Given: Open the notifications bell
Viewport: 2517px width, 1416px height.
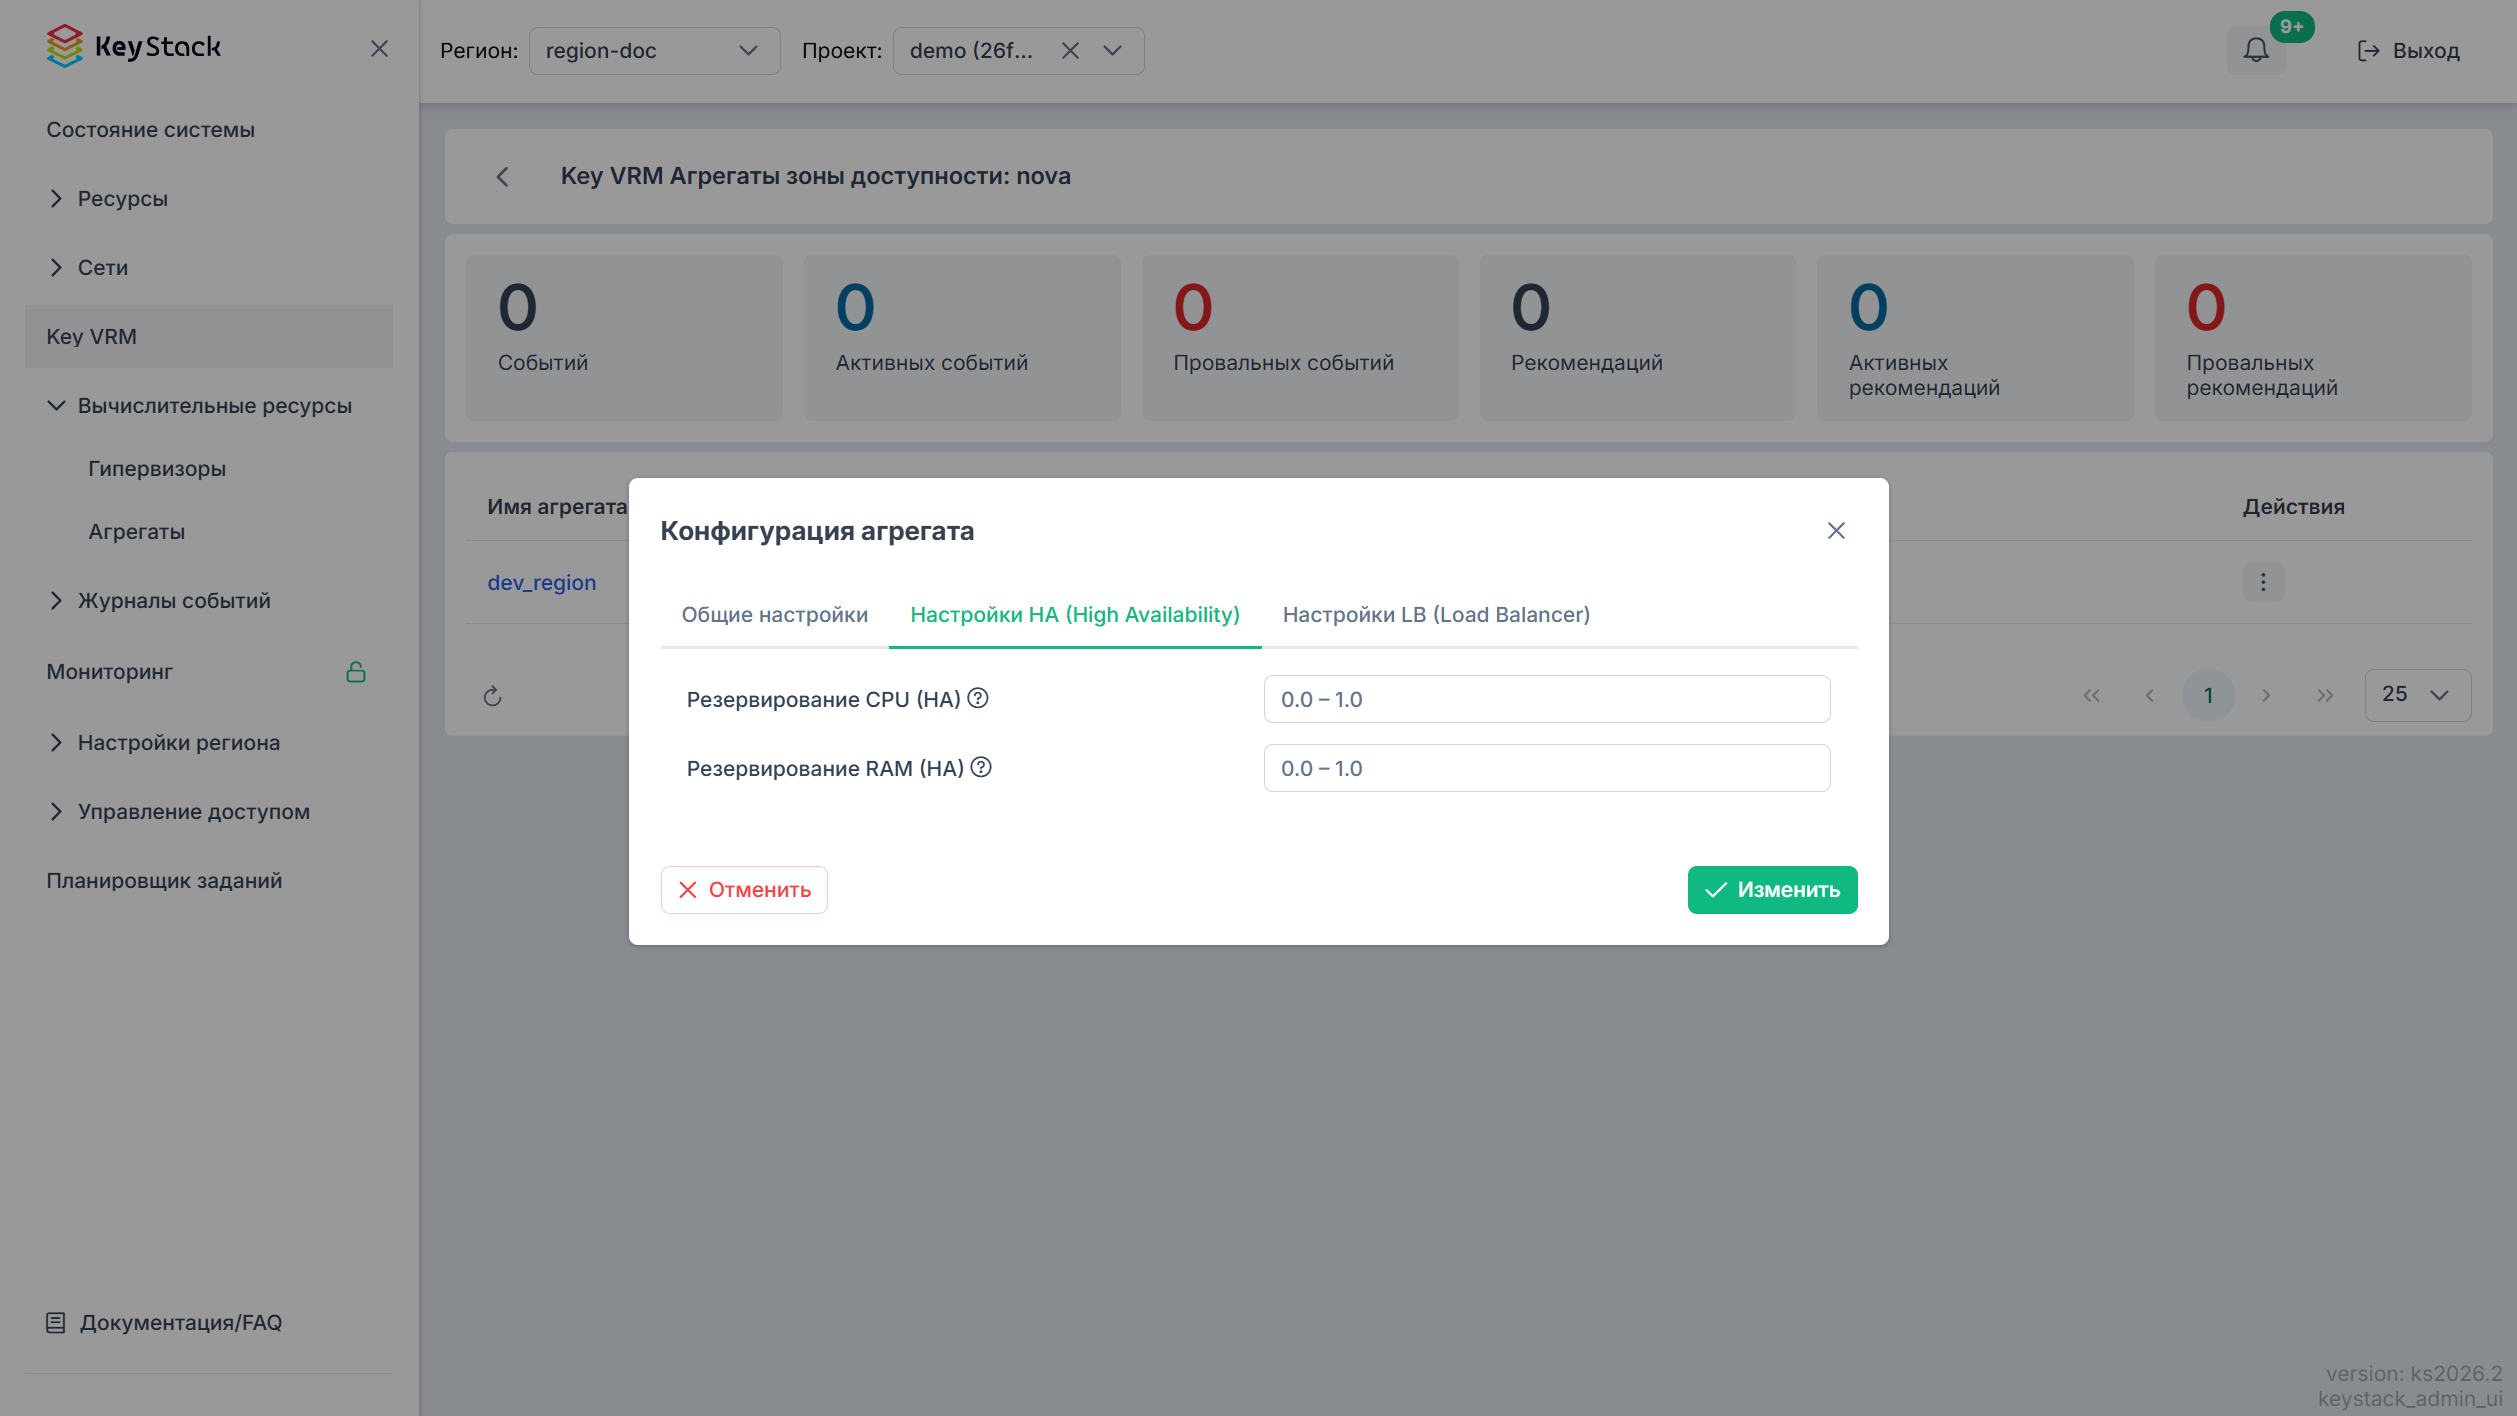Looking at the screenshot, I should [2256, 50].
